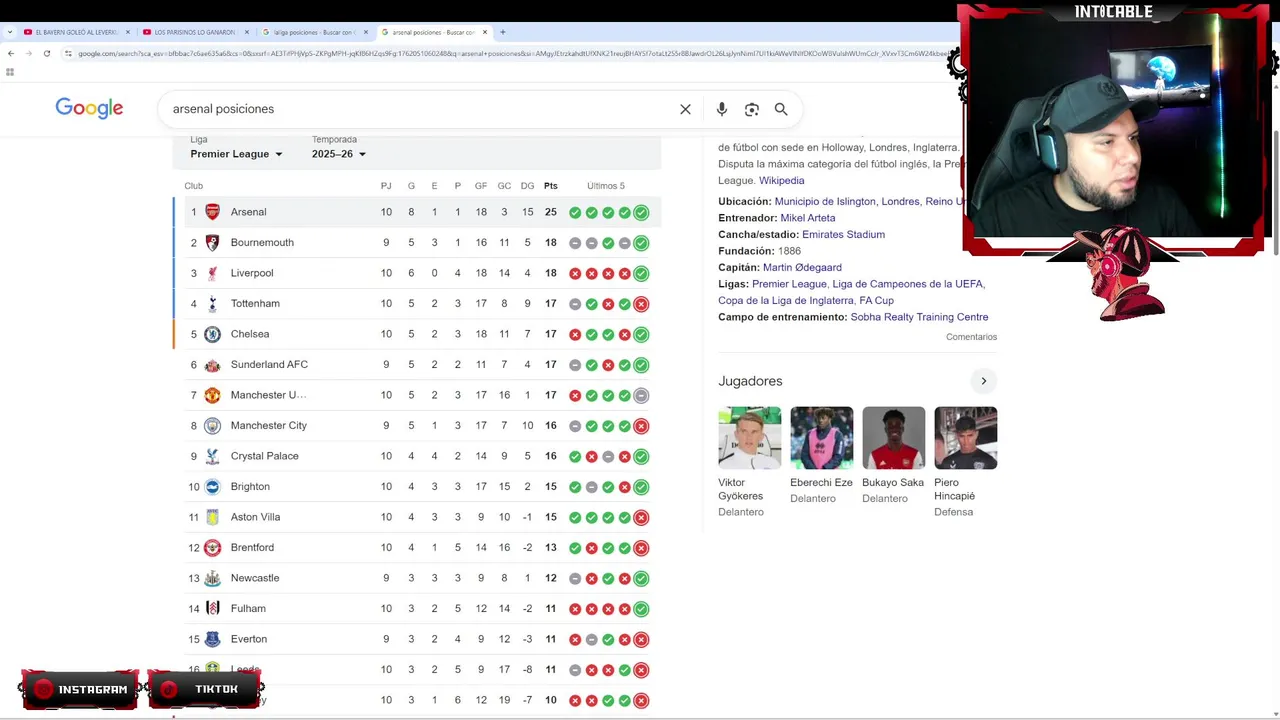The height and width of the screenshot is (720, 1280).
Task: Open Piero Hincapié player photo
Action: (965, 438)
